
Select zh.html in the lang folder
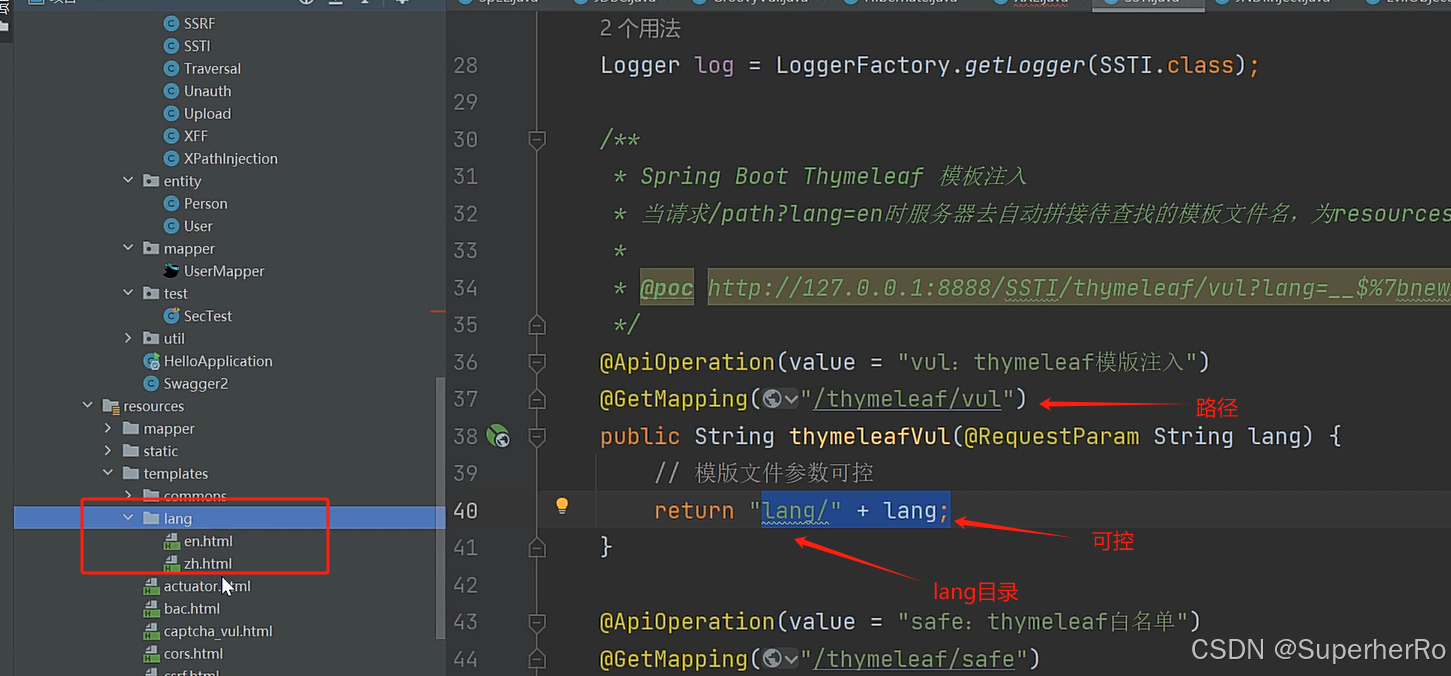click(x=208, y=564)
